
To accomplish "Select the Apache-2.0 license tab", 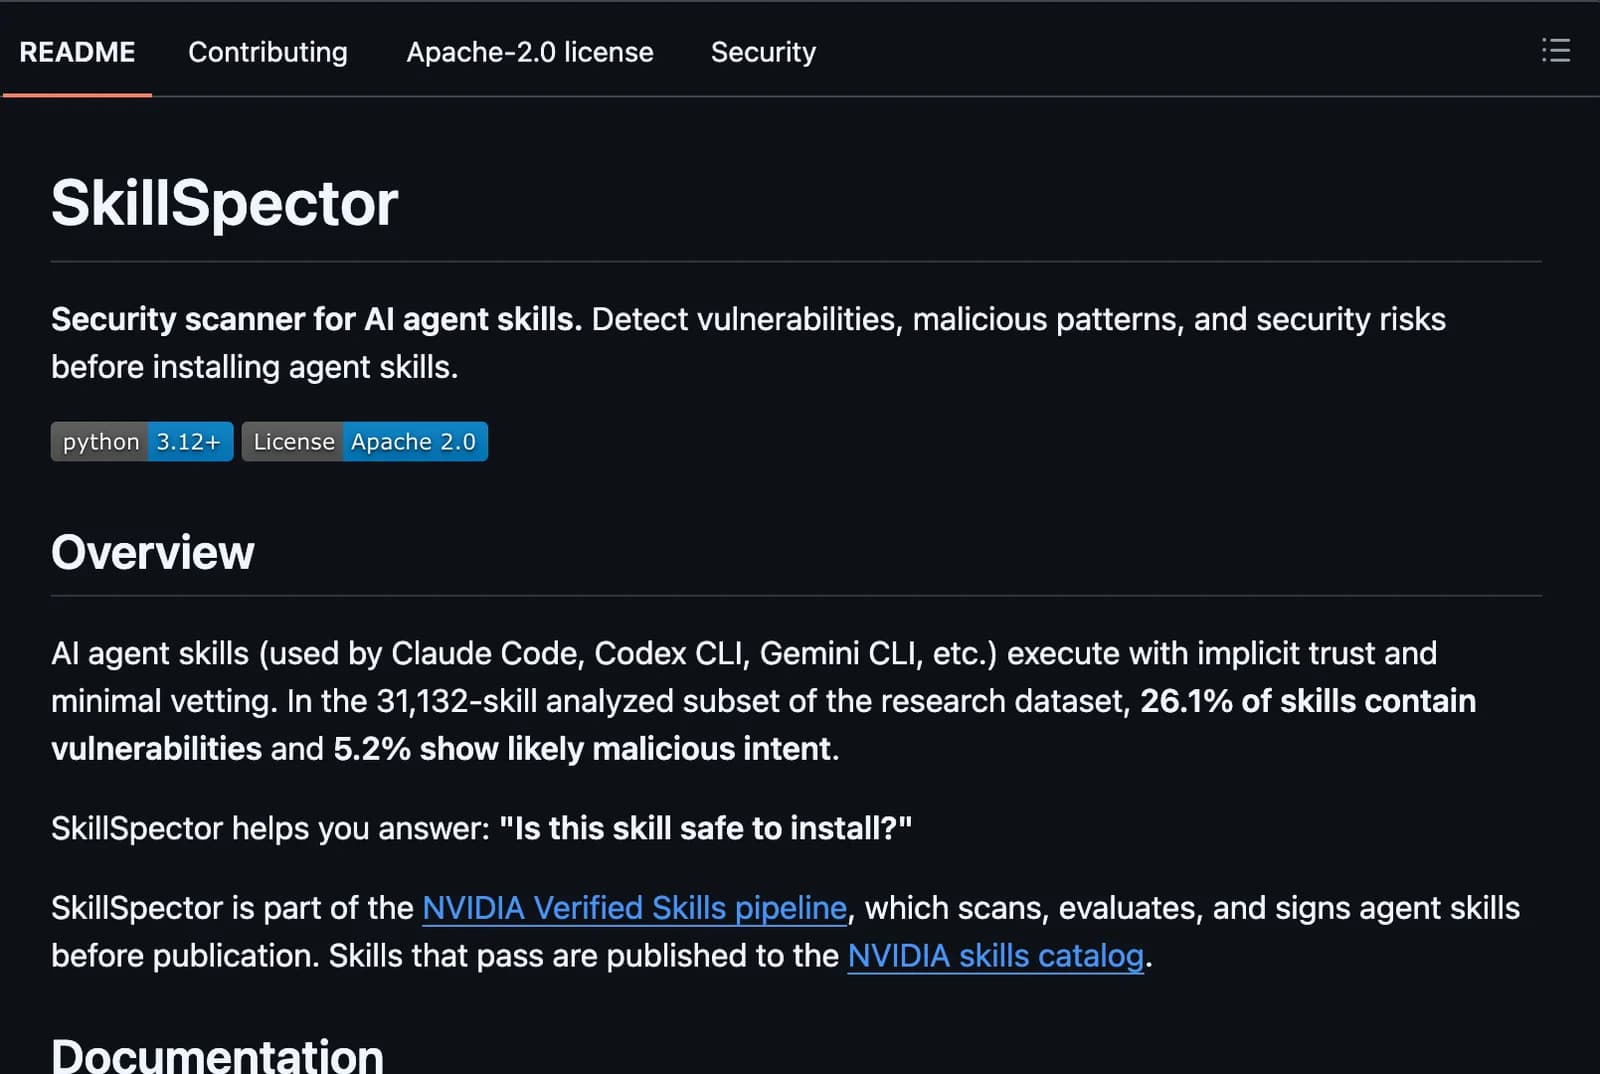I will (x=530, y=52).
